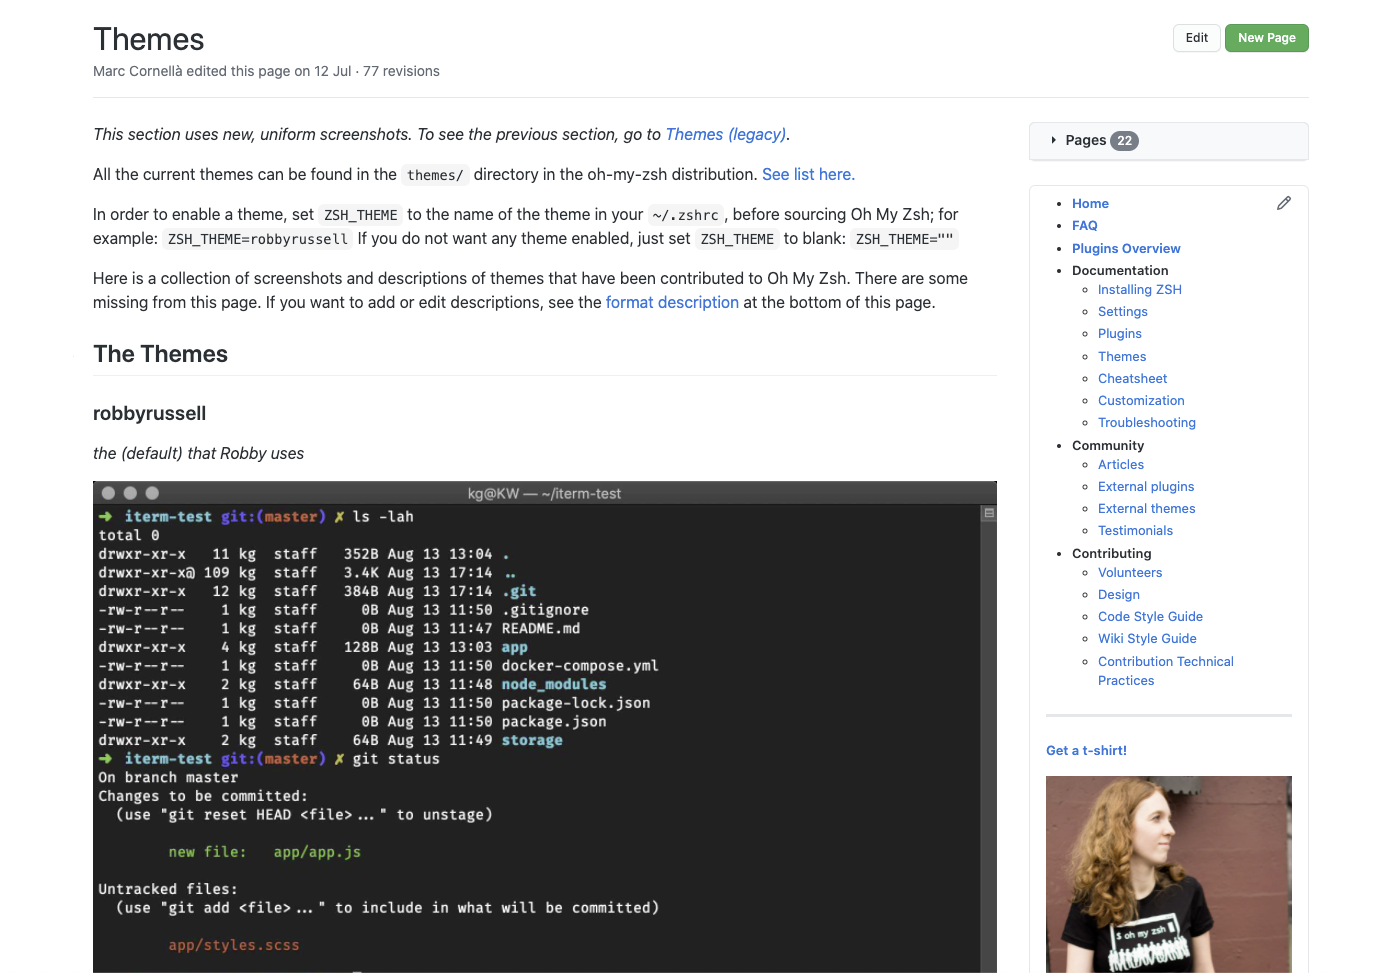Open the Code Style Guide link
This screenshot has width=1389, height=973.
1150,616
